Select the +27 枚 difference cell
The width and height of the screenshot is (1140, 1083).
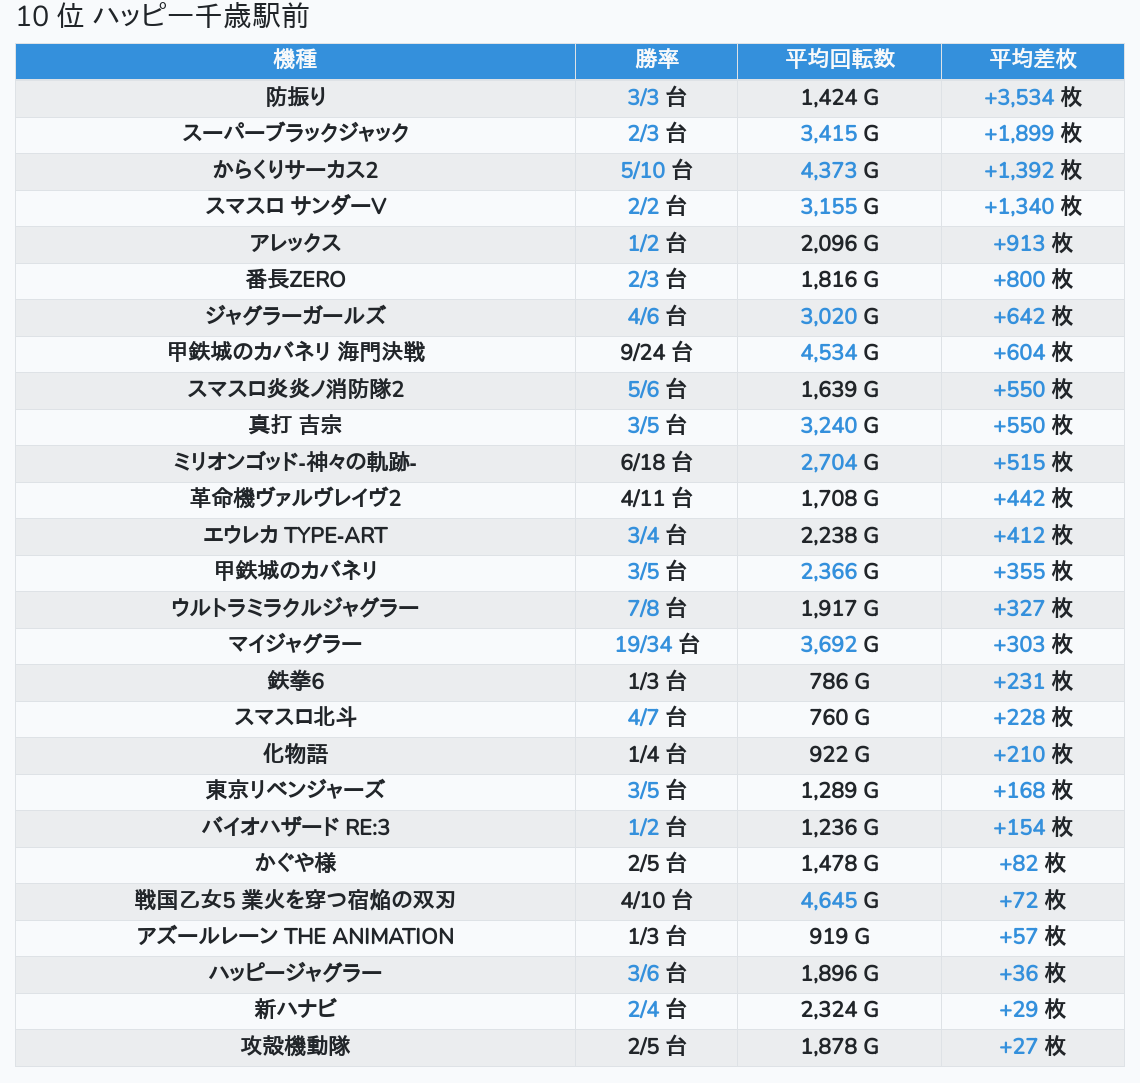point(1032,1047)
